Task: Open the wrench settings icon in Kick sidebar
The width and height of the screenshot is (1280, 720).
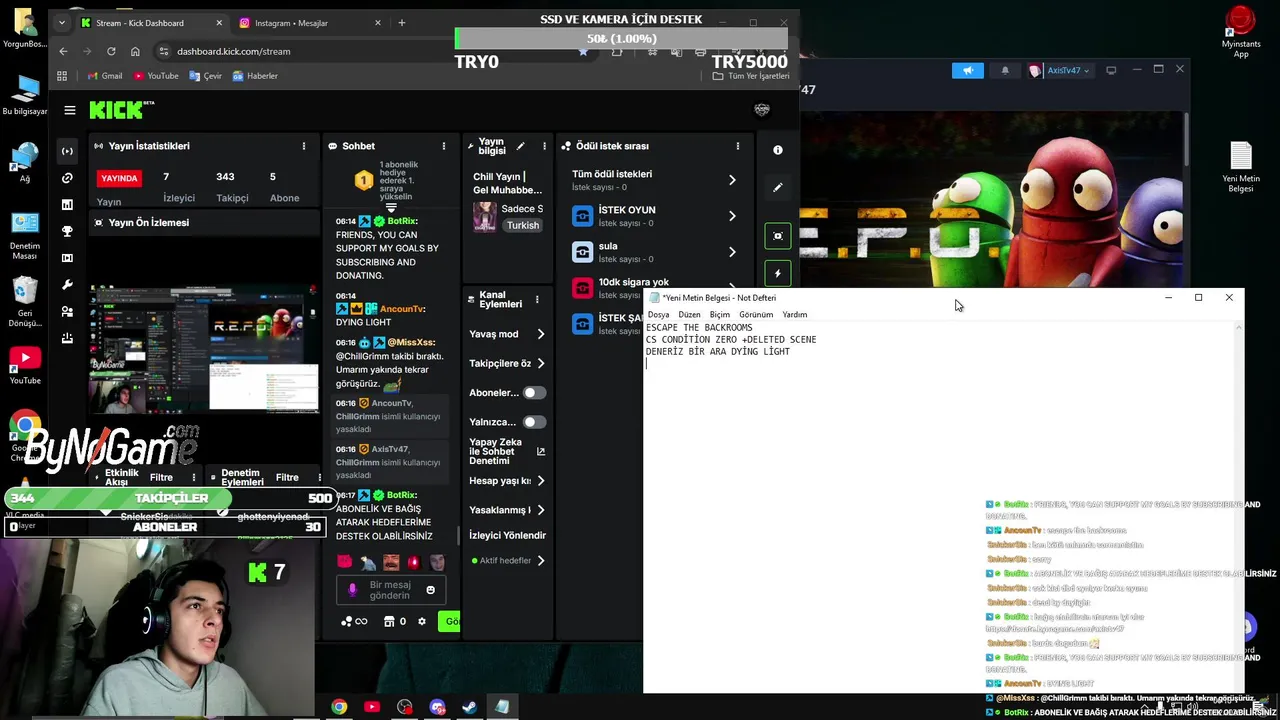Action: pos(67,285)
